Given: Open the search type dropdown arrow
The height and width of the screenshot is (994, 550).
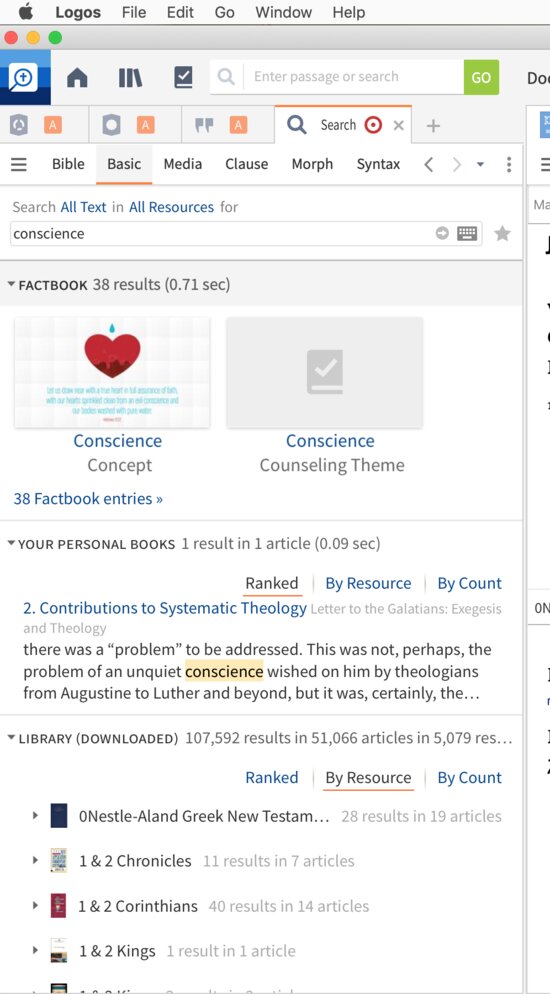Looking at the screenshot, I should [480, 165].
